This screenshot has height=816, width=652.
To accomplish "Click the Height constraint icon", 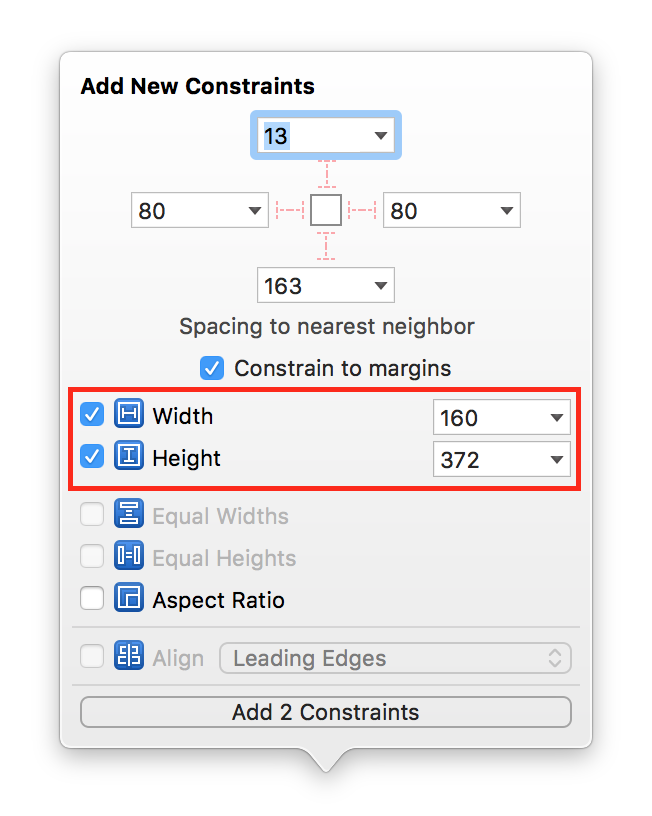I will [129, 456].
